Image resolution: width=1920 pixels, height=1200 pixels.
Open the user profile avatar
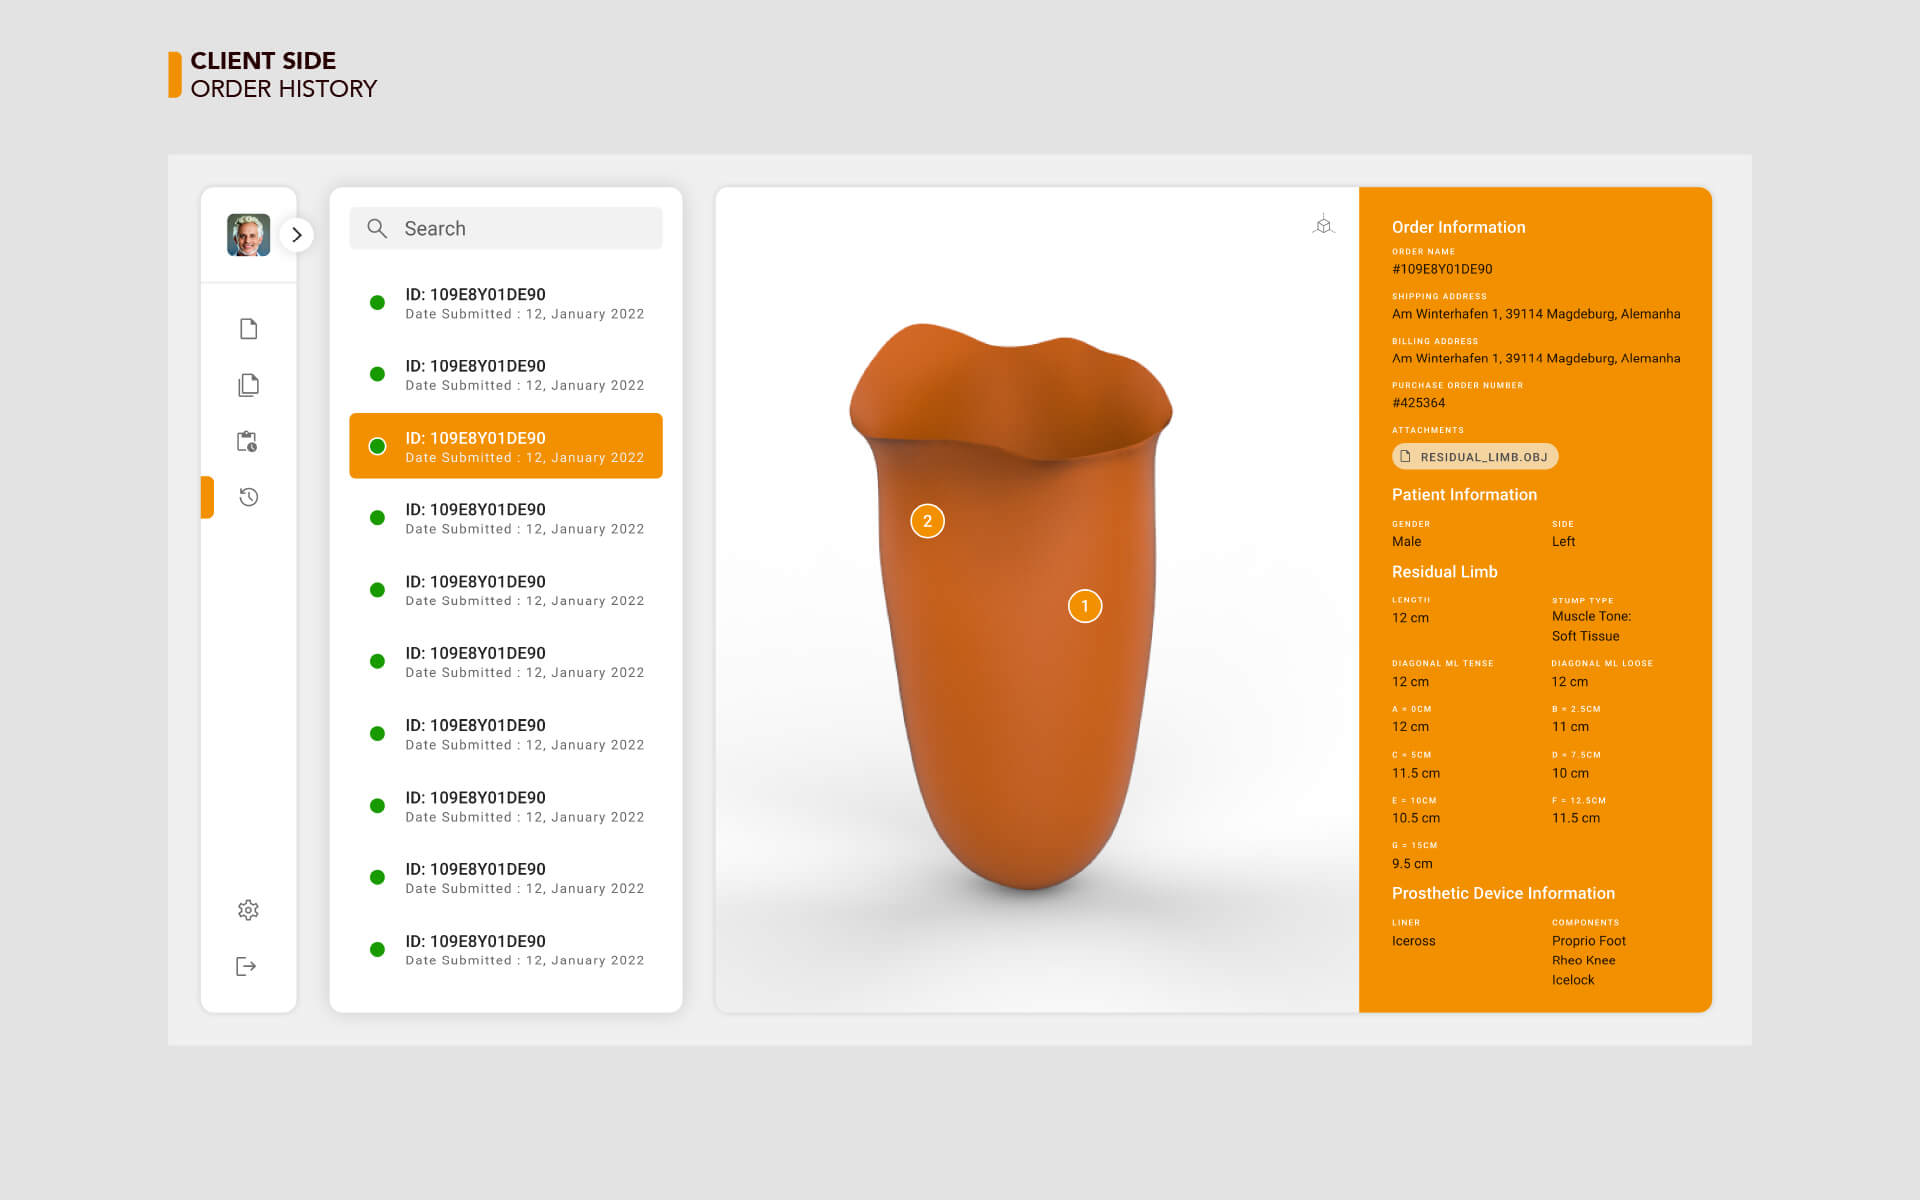point(248,235)
